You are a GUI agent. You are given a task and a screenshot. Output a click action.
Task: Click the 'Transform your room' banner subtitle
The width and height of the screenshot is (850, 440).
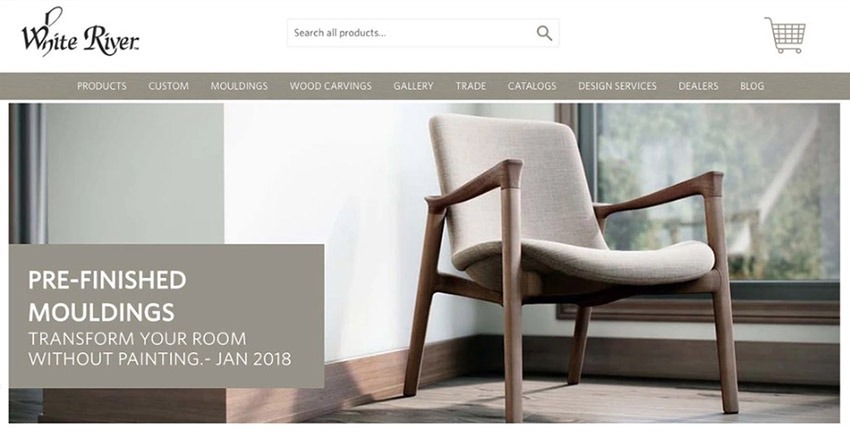160,348
